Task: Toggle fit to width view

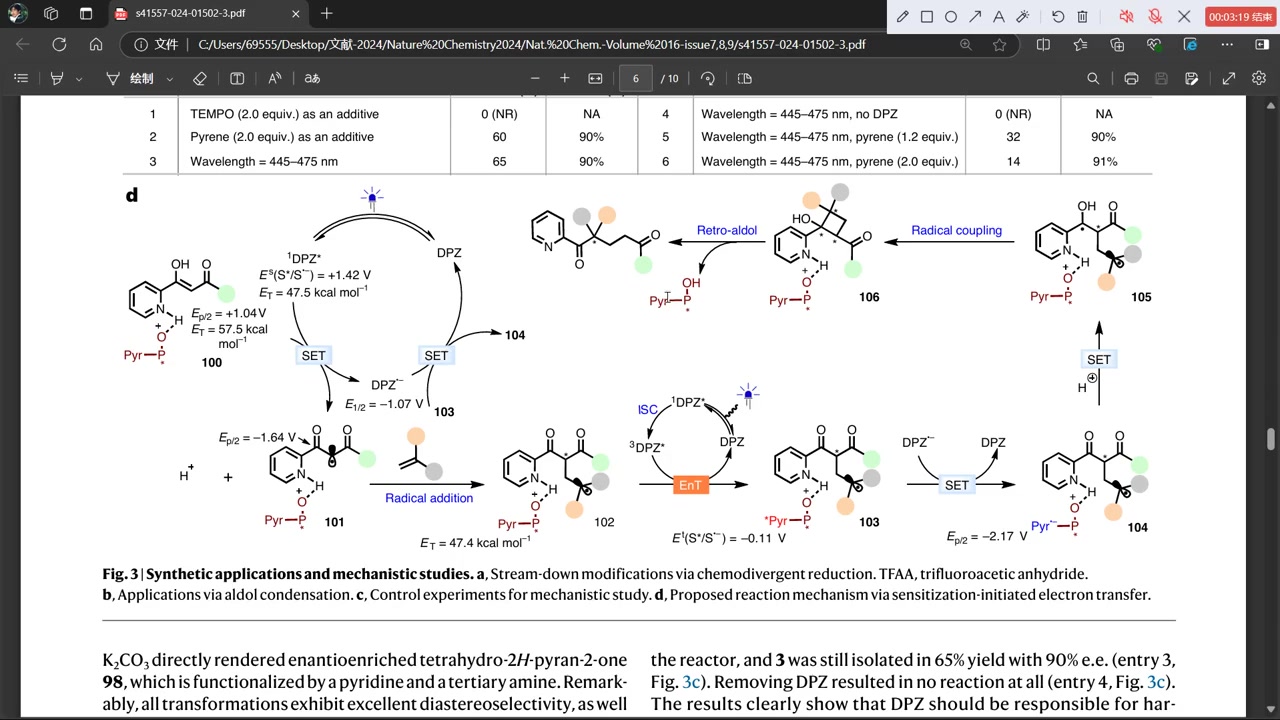Action: tap(595, 78)
